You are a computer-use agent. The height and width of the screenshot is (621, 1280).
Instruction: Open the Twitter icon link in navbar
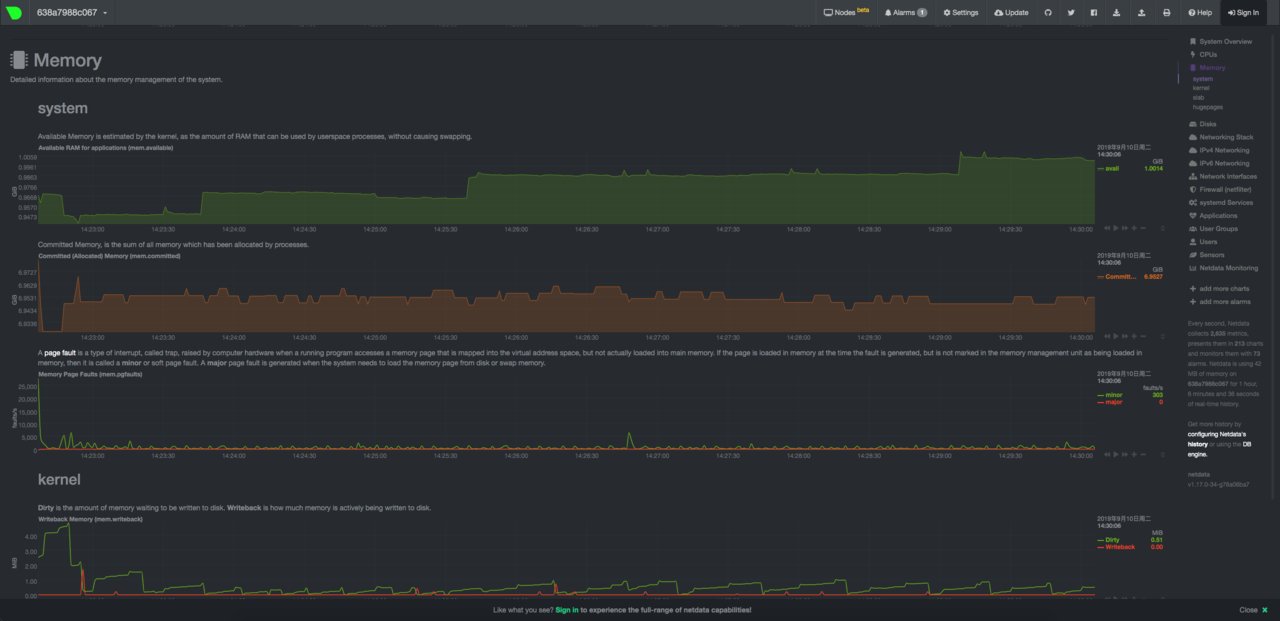click(1071, 13)
